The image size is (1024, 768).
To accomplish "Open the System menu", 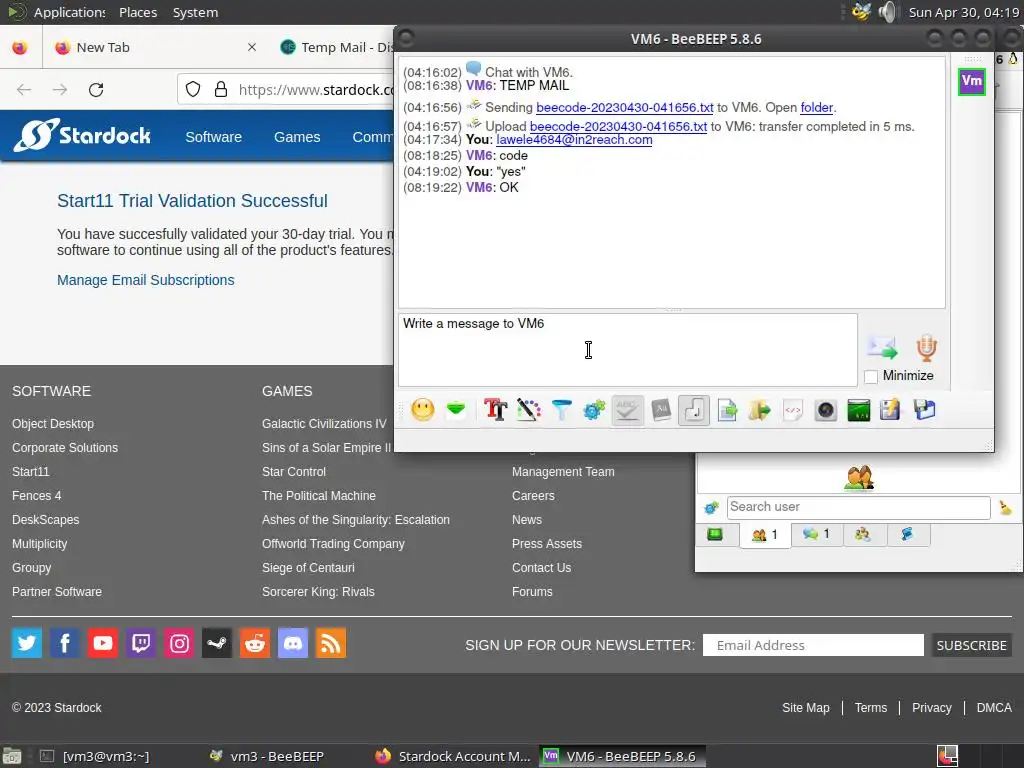I will click(x=195, y=12).
